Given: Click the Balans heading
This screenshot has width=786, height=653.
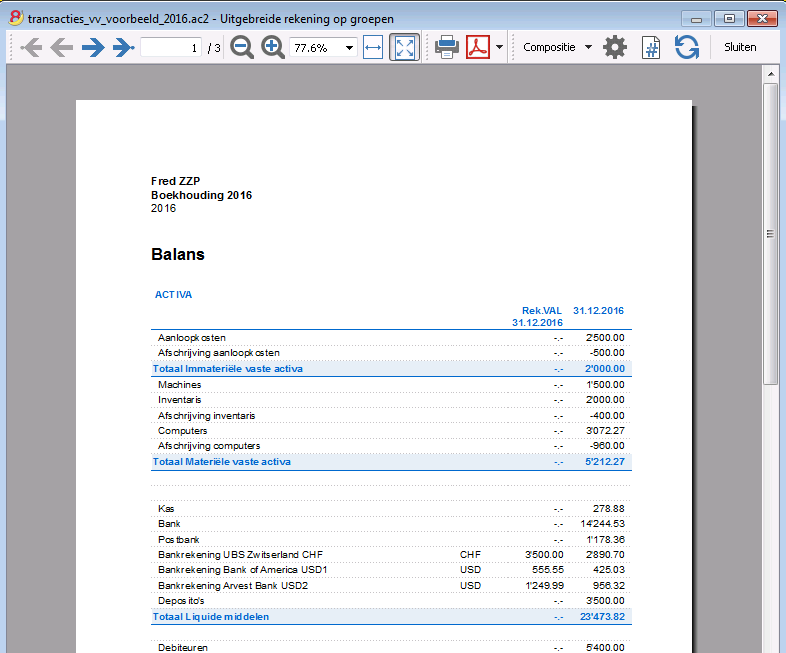Looking at the screenshot, I should click(178, 255).
